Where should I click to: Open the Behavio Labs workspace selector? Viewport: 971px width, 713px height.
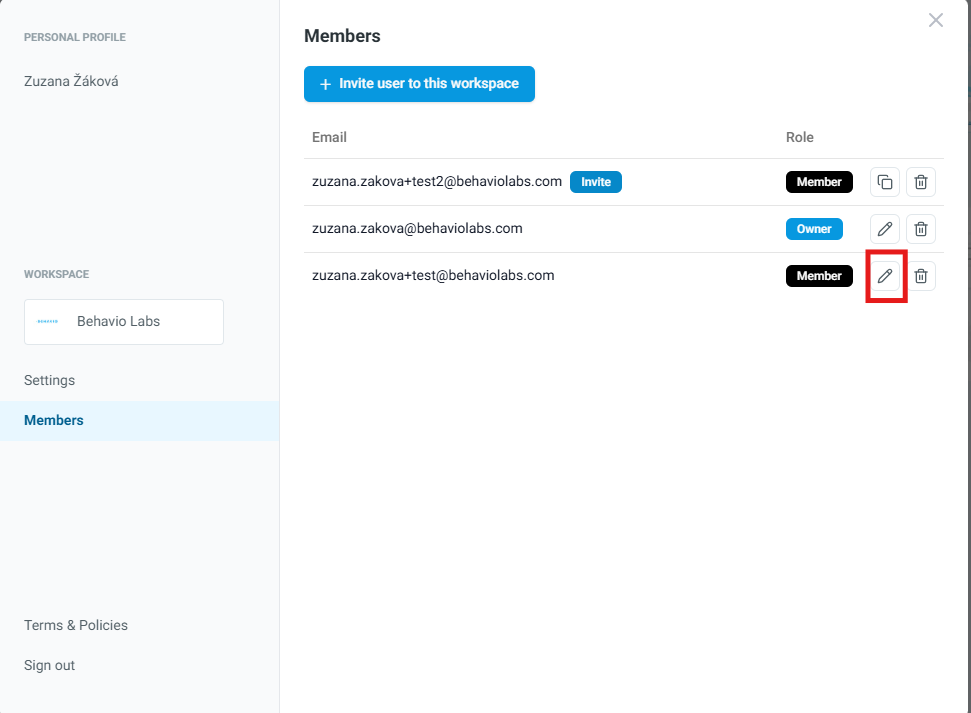(124, 322)
